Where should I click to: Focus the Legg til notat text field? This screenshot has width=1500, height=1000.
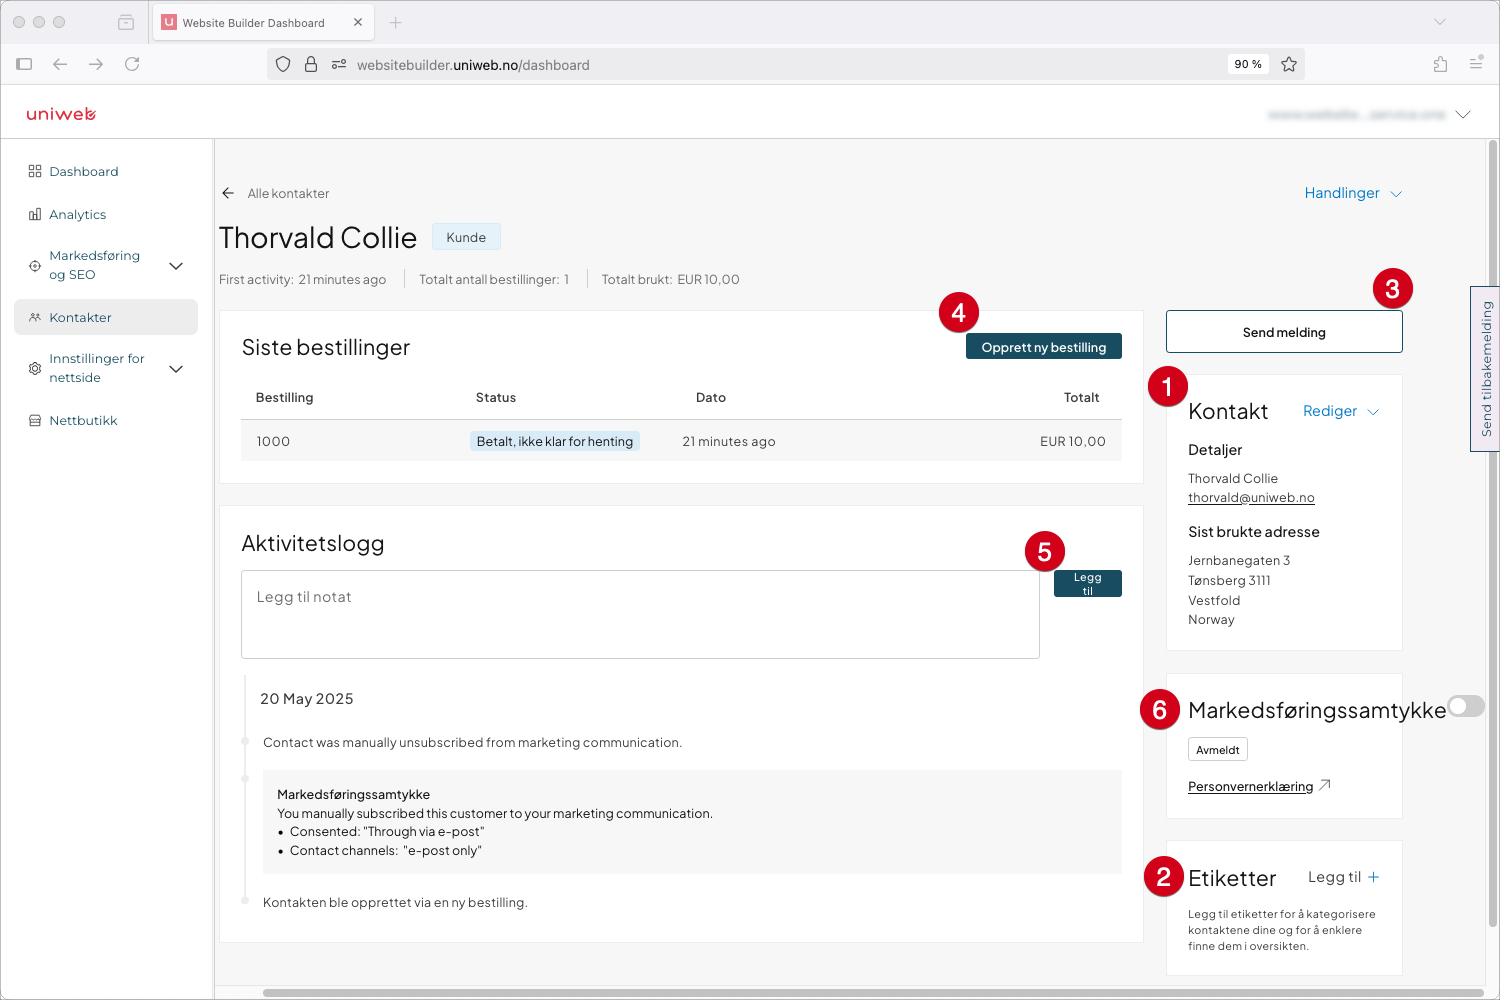click(640, 614)
